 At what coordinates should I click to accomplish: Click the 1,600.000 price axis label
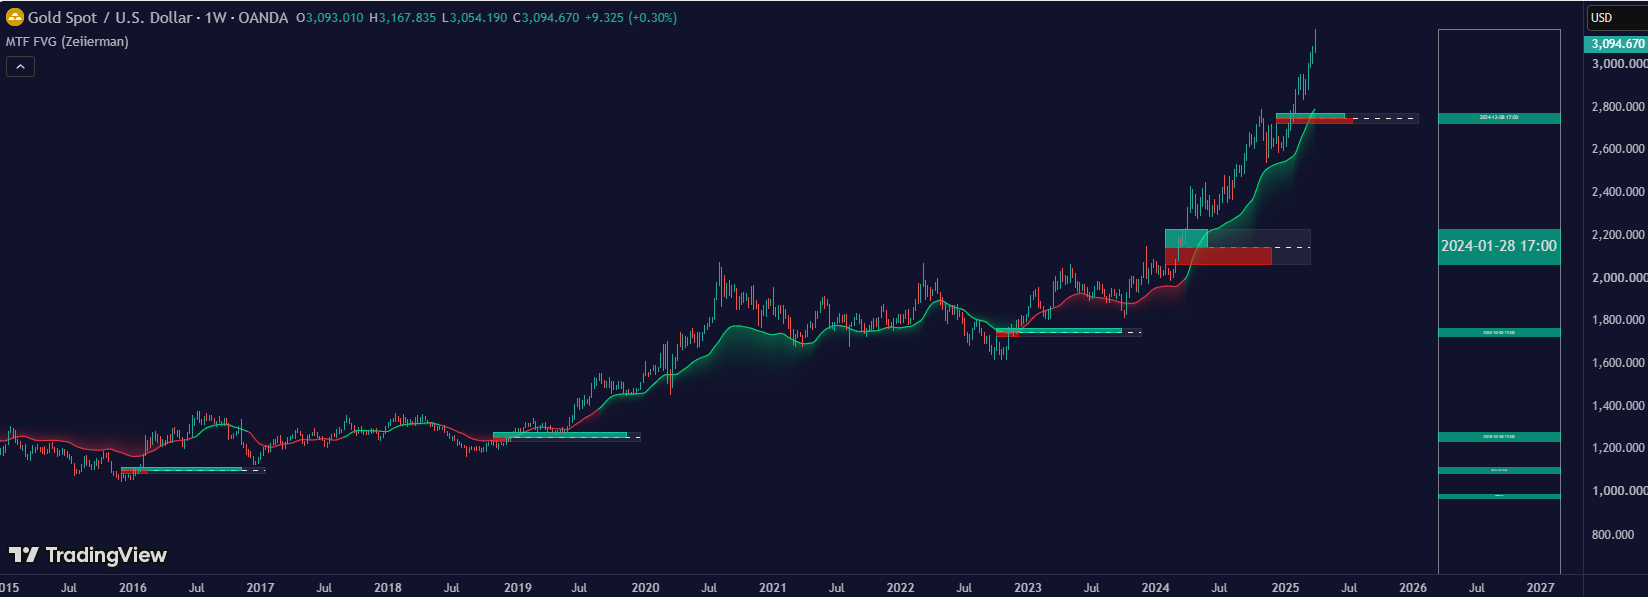[1618, 363]
